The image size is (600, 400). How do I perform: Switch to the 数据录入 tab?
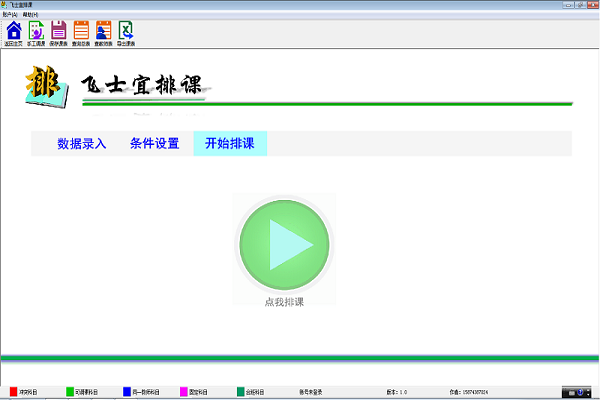(x=82, y=144)
